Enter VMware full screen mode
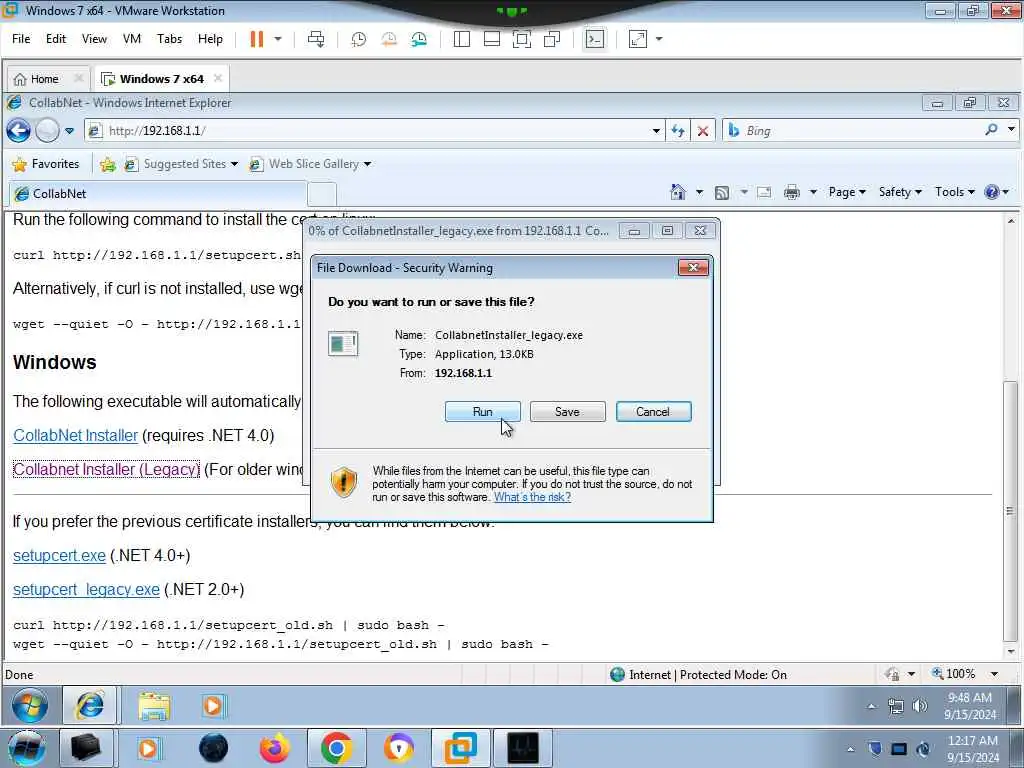The image size is (1024, 768). (x=522, y=39)
